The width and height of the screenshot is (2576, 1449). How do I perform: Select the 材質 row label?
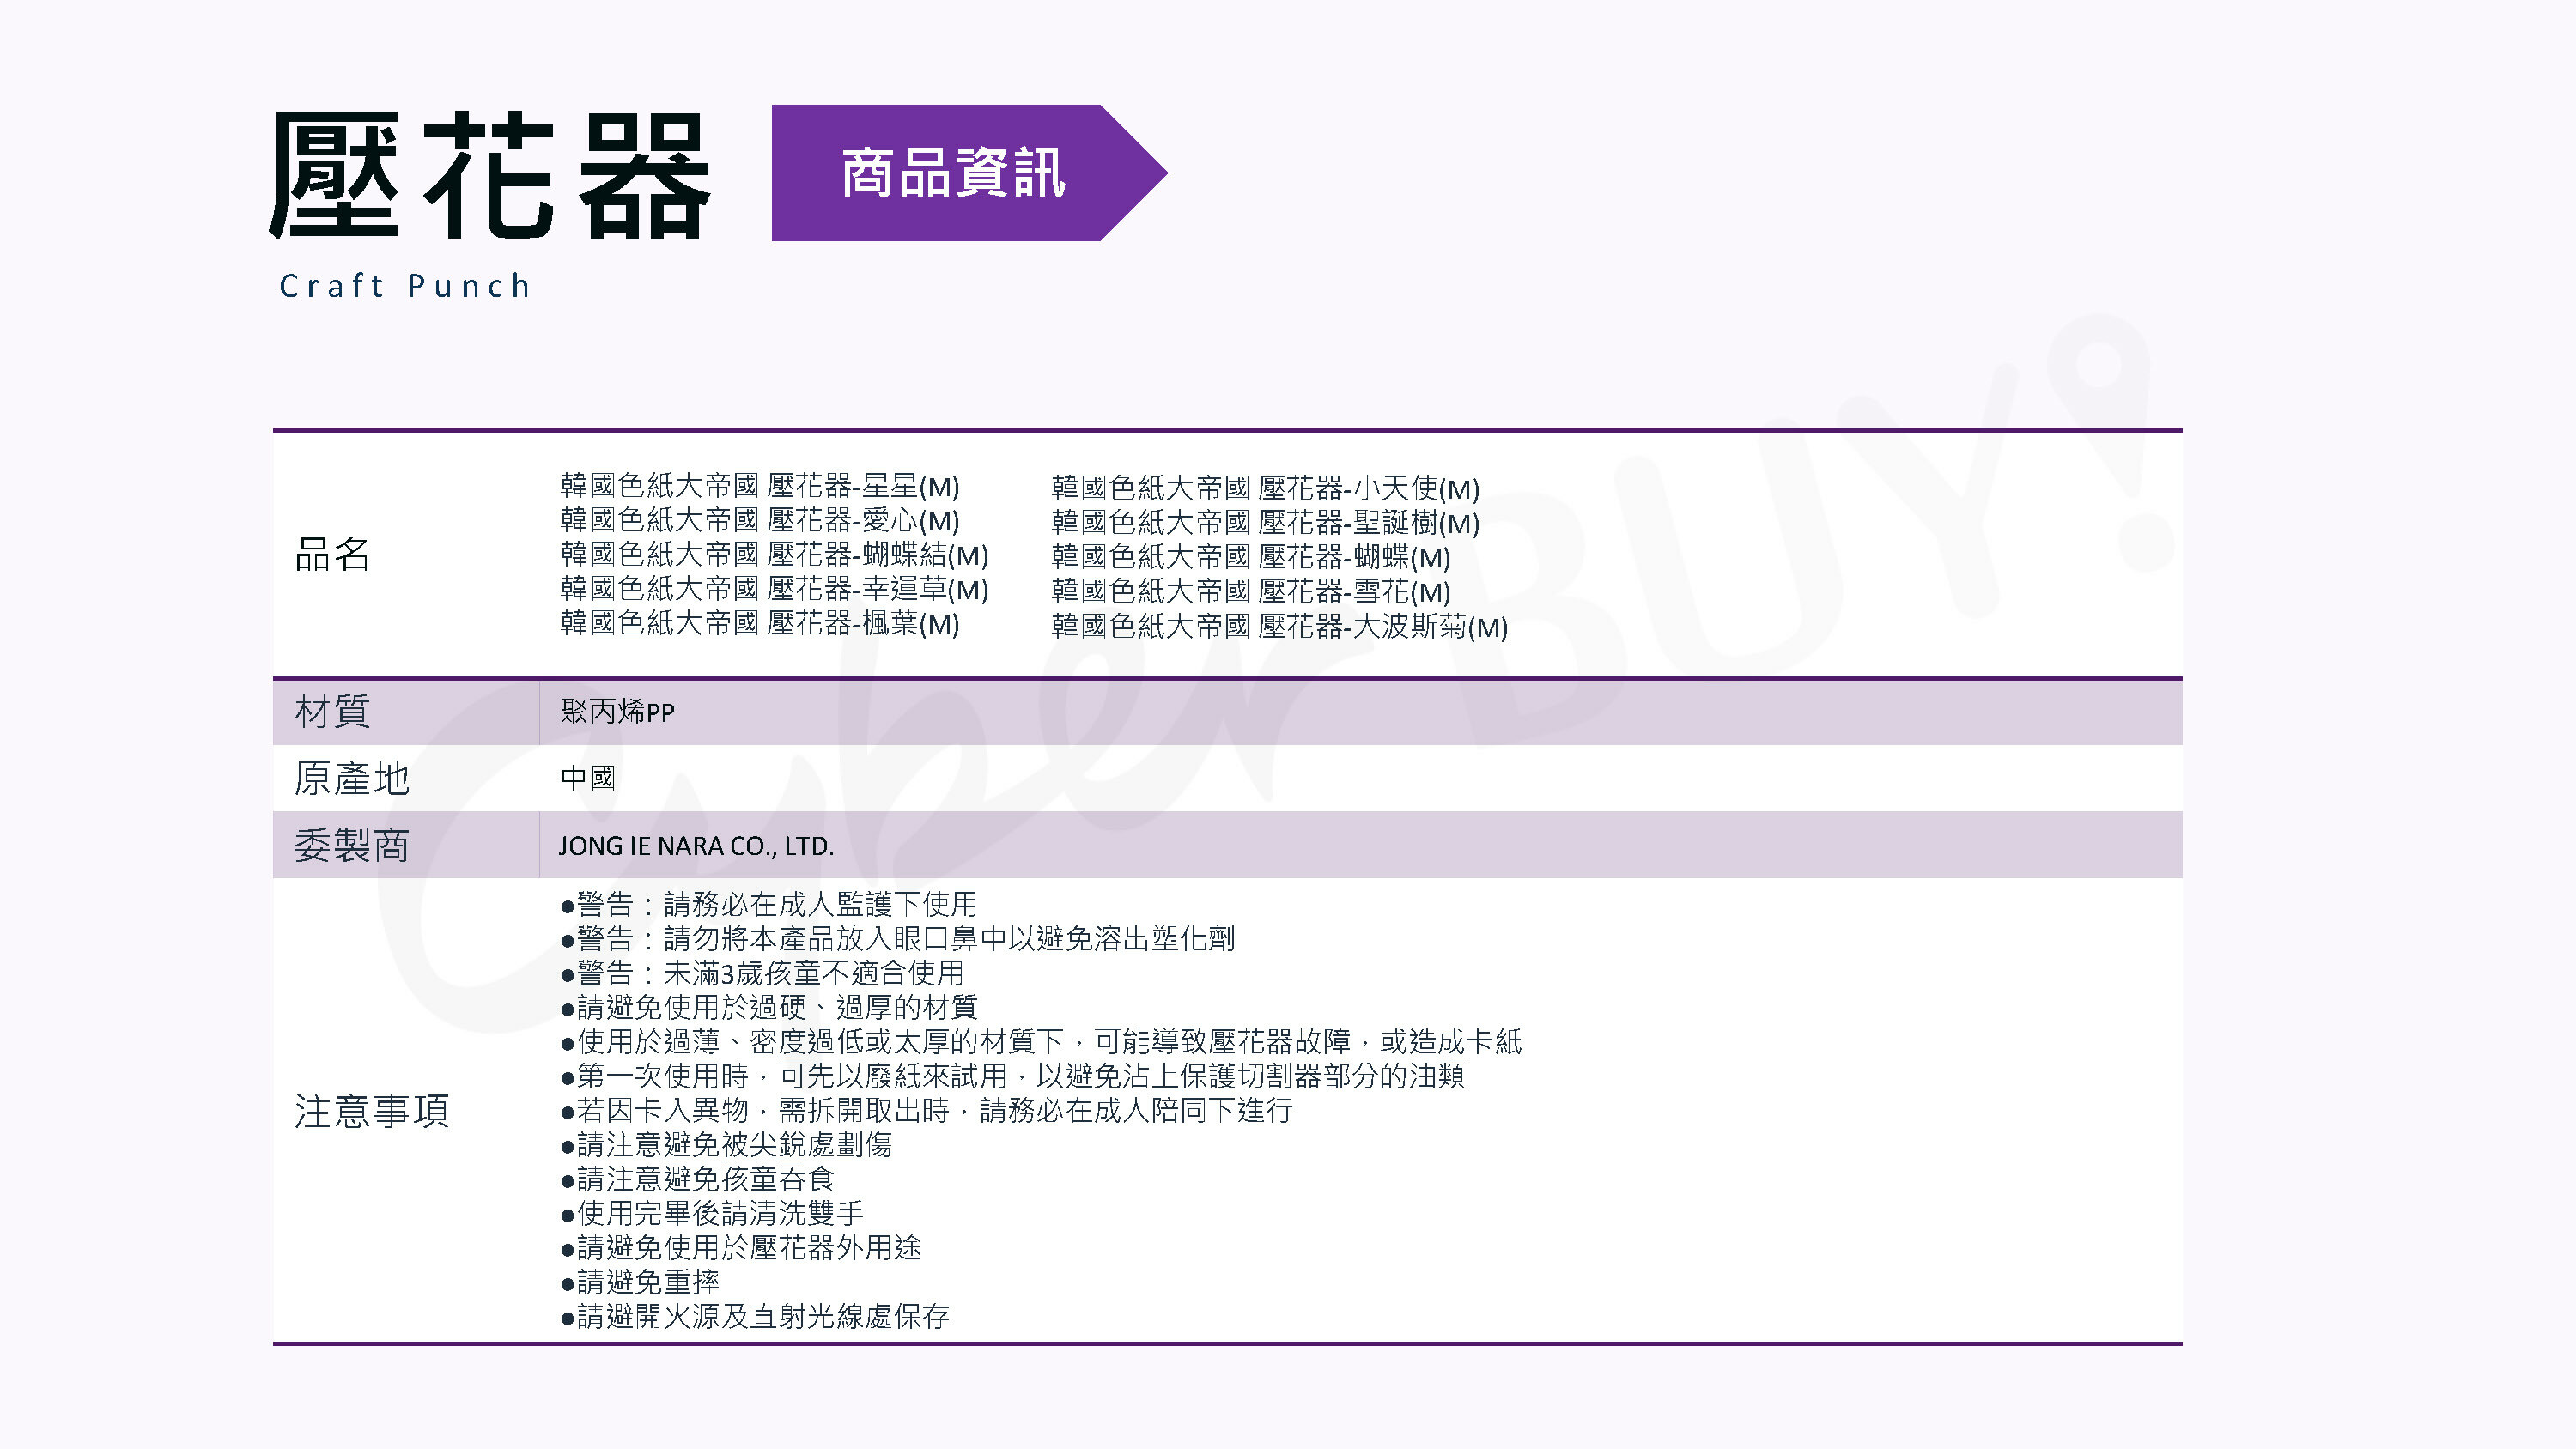(332, 712)
